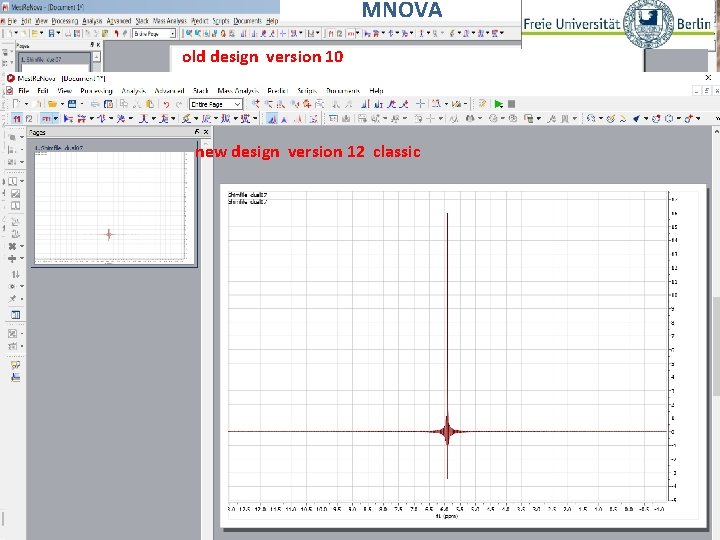Image resolution: width=720 pixels, height=540 pixels.
Task: Click the Undo arrow icon in version 12
Action: pyautogui.click(x=166, y=105)
